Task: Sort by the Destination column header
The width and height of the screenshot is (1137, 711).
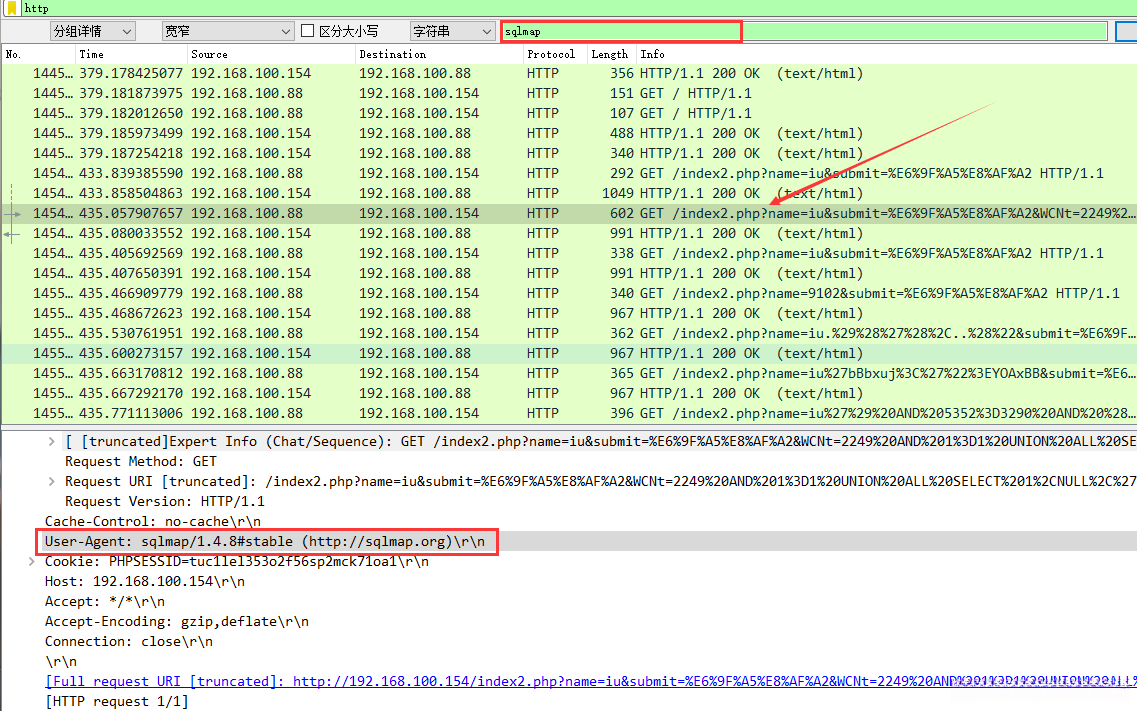Action: pyautogui.click(x=439, y=54)
